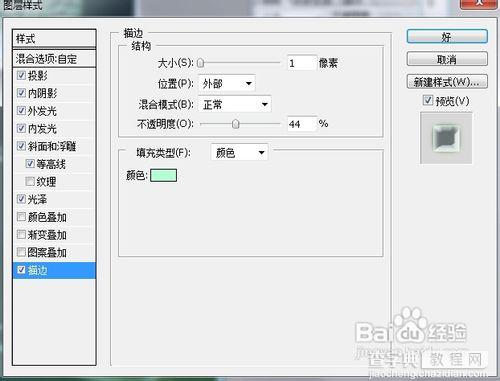Open the 内发光 settings panel

42,129
